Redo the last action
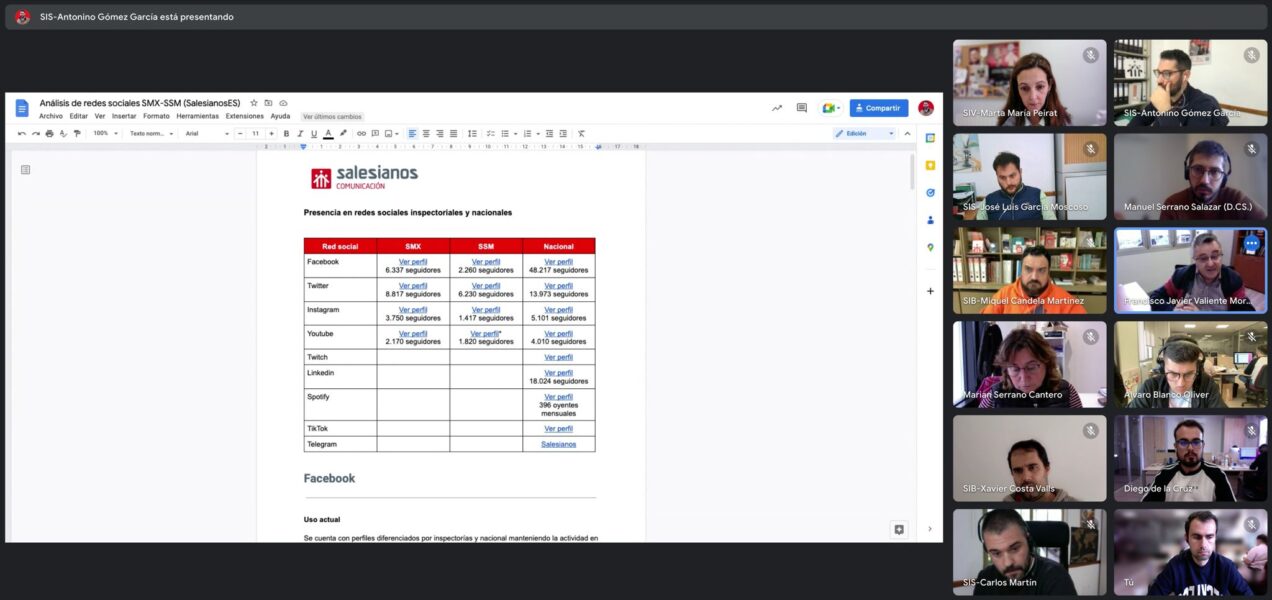The width and height of the screenshot is (1272, 600). (36, 133)
